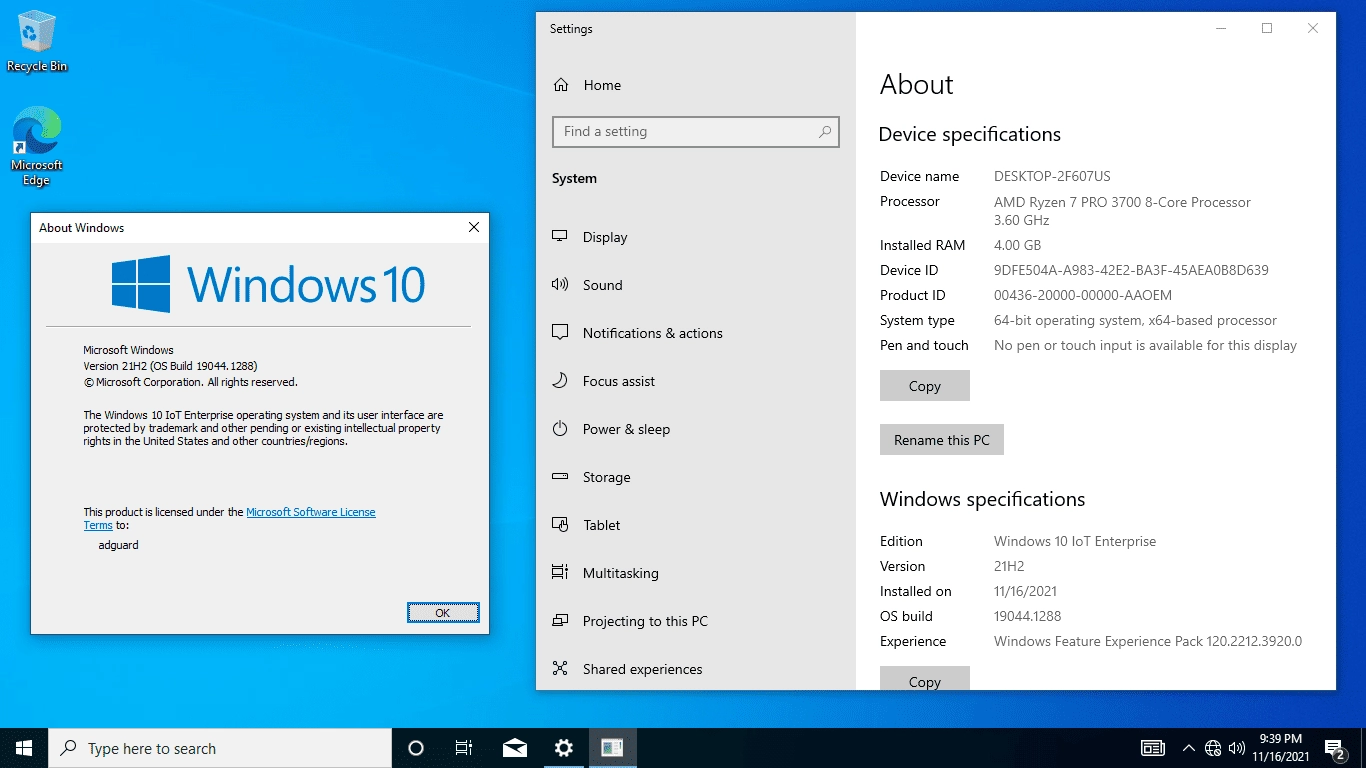Click the Device ID value text

pos(1131,270)
